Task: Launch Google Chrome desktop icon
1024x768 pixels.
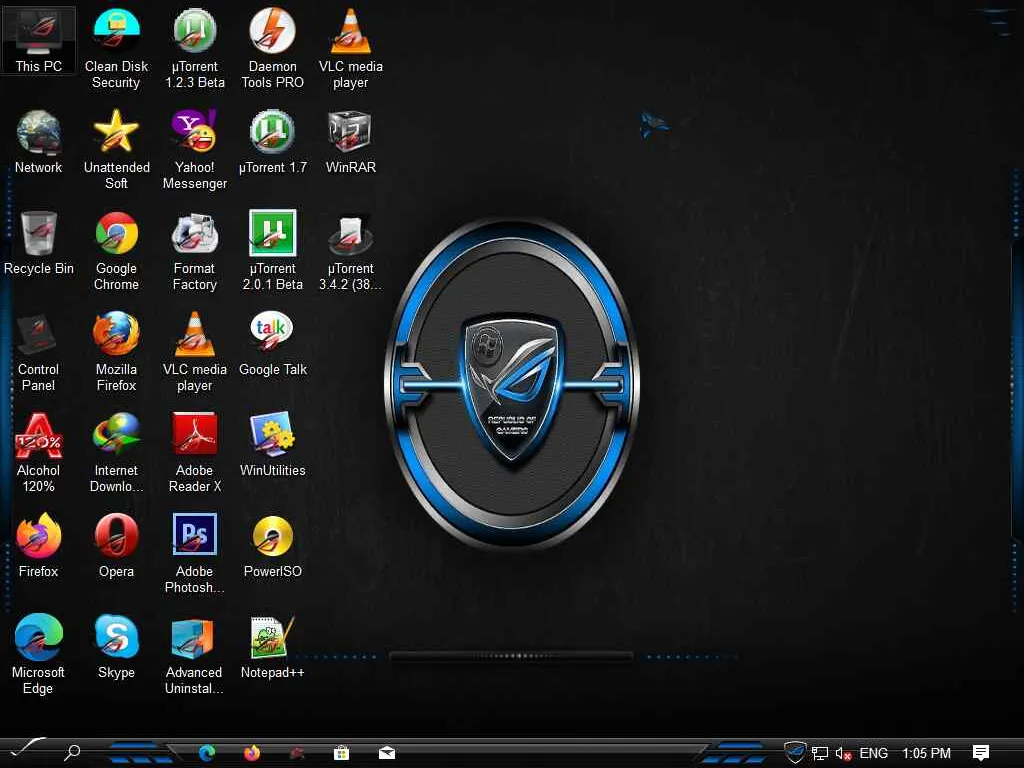Action: 116,251
